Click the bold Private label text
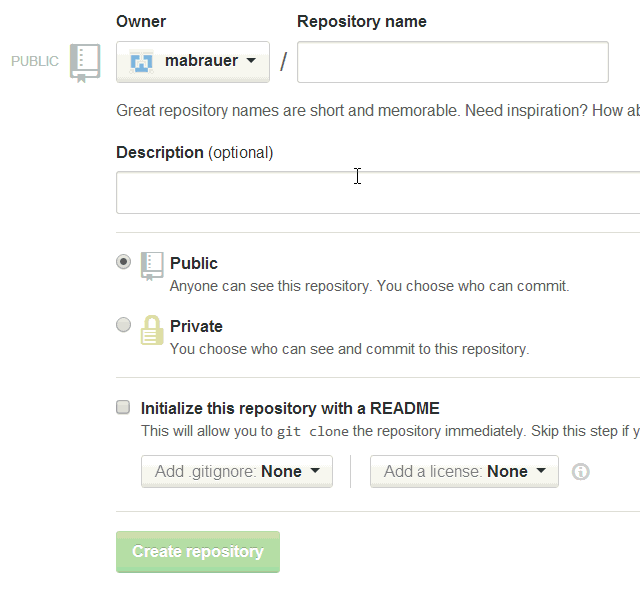 click(196, 326)
